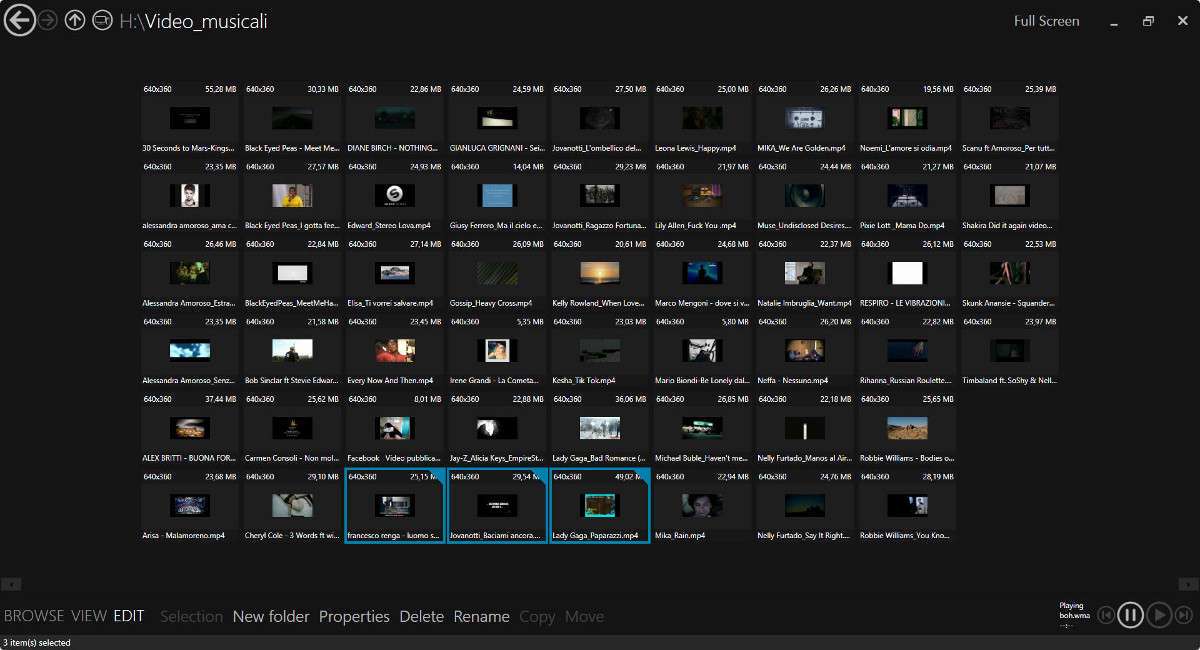The height and width of the screenshot is (650, 1200).
Task: Click the Copy command
Action: point(537,617)
